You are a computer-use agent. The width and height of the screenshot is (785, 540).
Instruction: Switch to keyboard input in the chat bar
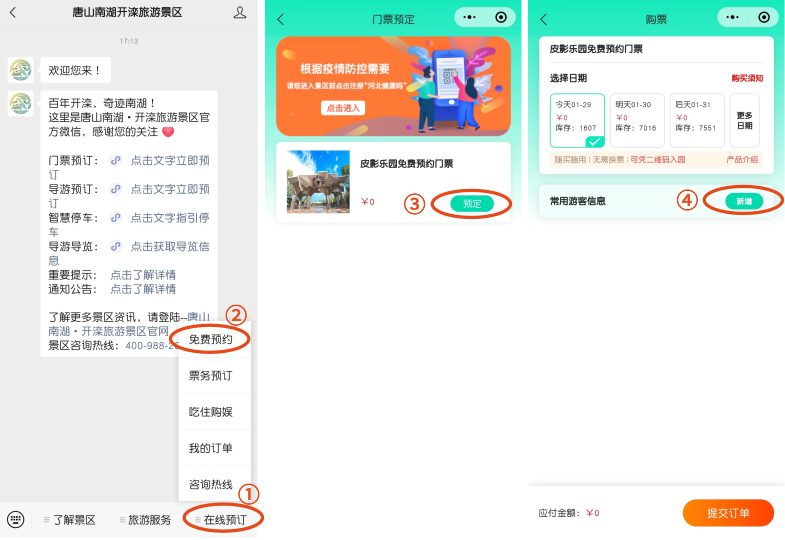tap(15, 519)
